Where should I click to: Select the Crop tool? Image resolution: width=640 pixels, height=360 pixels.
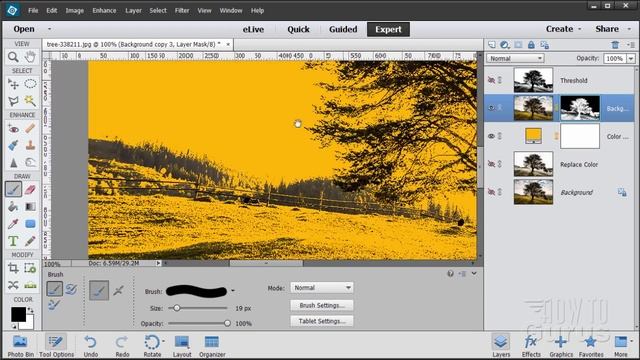pos(13,268)
